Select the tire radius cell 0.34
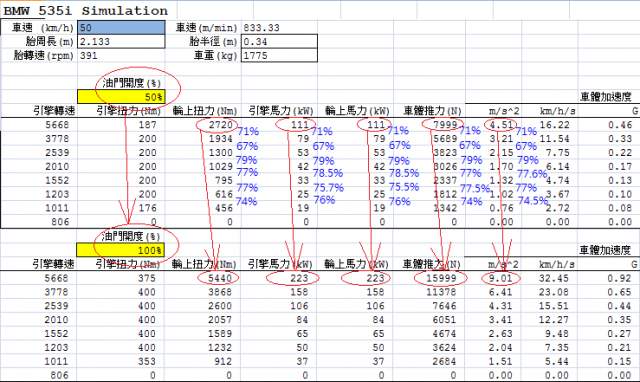The width and height of the screenshot is (640, 382). coord(279,42)
